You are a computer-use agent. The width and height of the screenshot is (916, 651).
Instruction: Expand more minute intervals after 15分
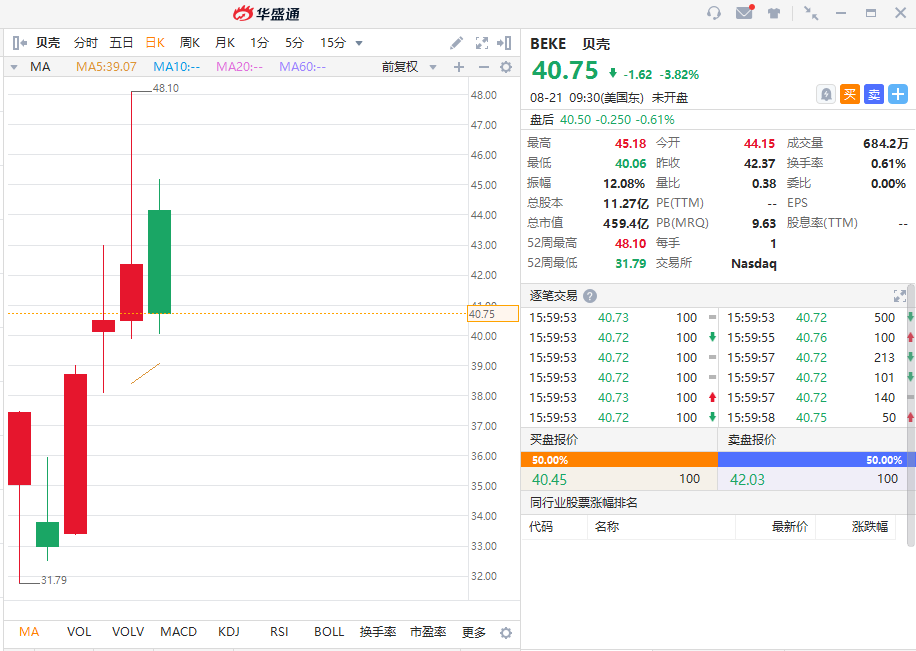click(x=359, y=43)
